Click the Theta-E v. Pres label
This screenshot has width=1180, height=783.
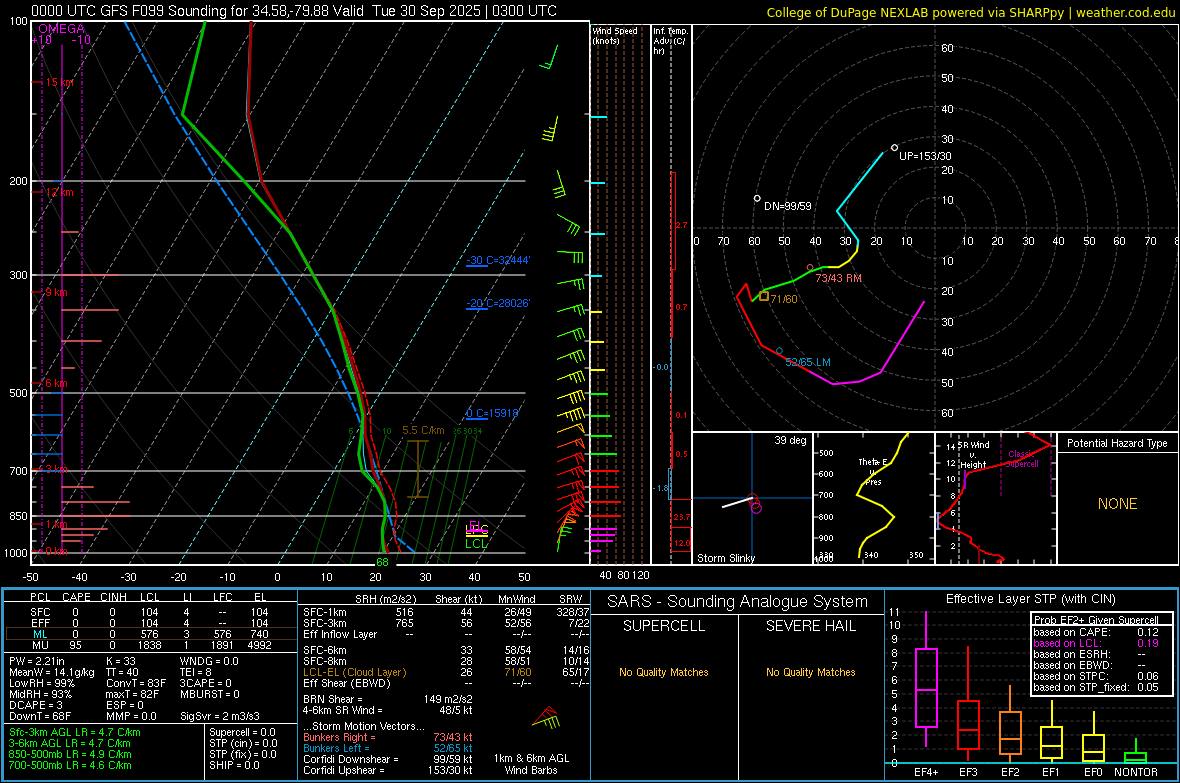(x=873, y=471)
